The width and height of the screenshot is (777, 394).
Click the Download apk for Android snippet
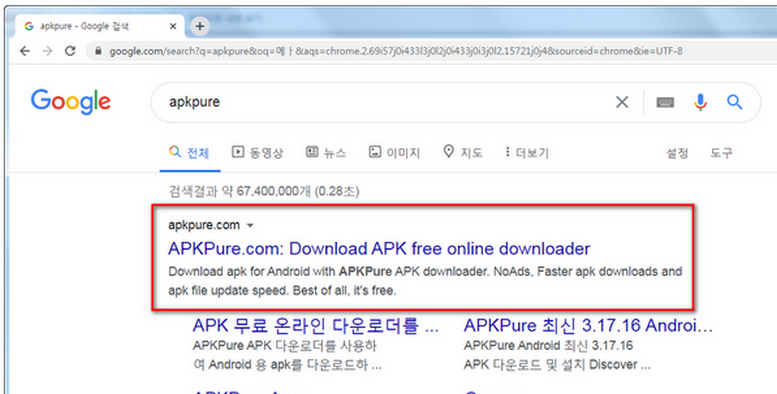(425, 281)
